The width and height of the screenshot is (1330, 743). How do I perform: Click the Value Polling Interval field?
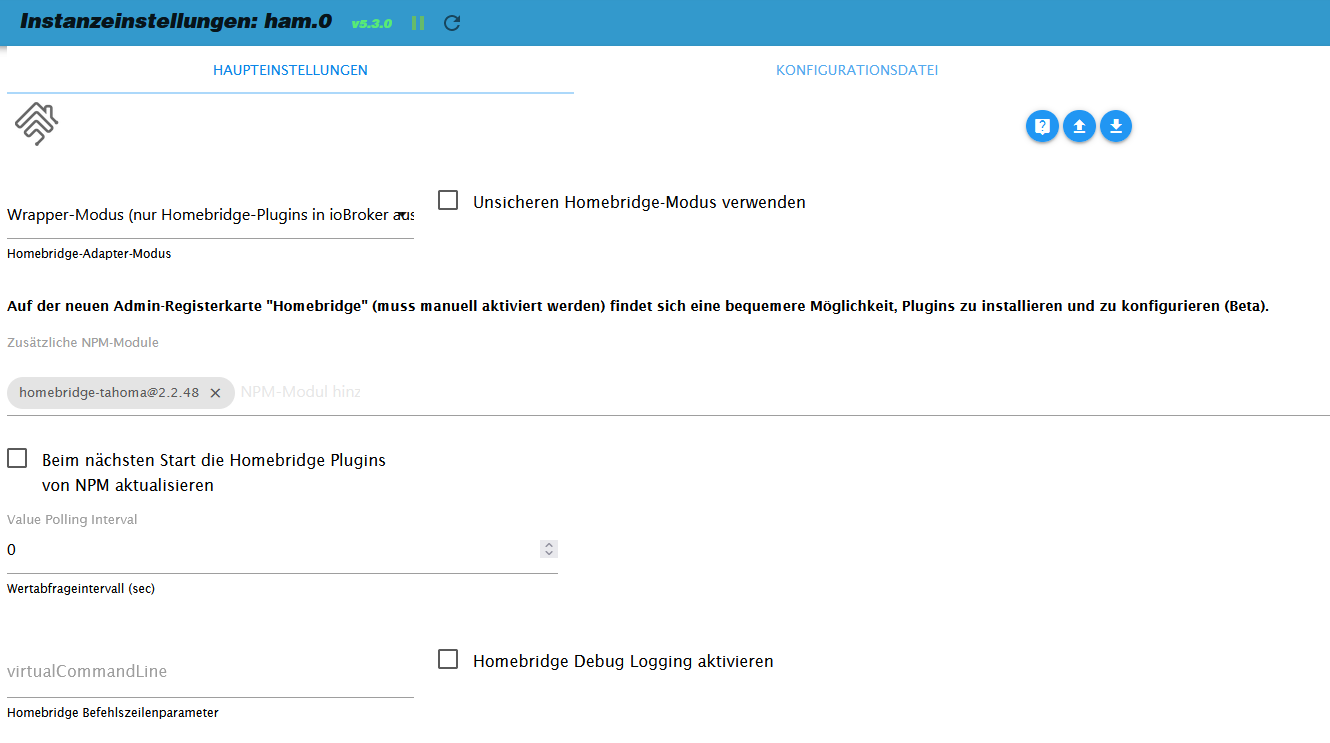pyautogui.click(x=270, y=550)
